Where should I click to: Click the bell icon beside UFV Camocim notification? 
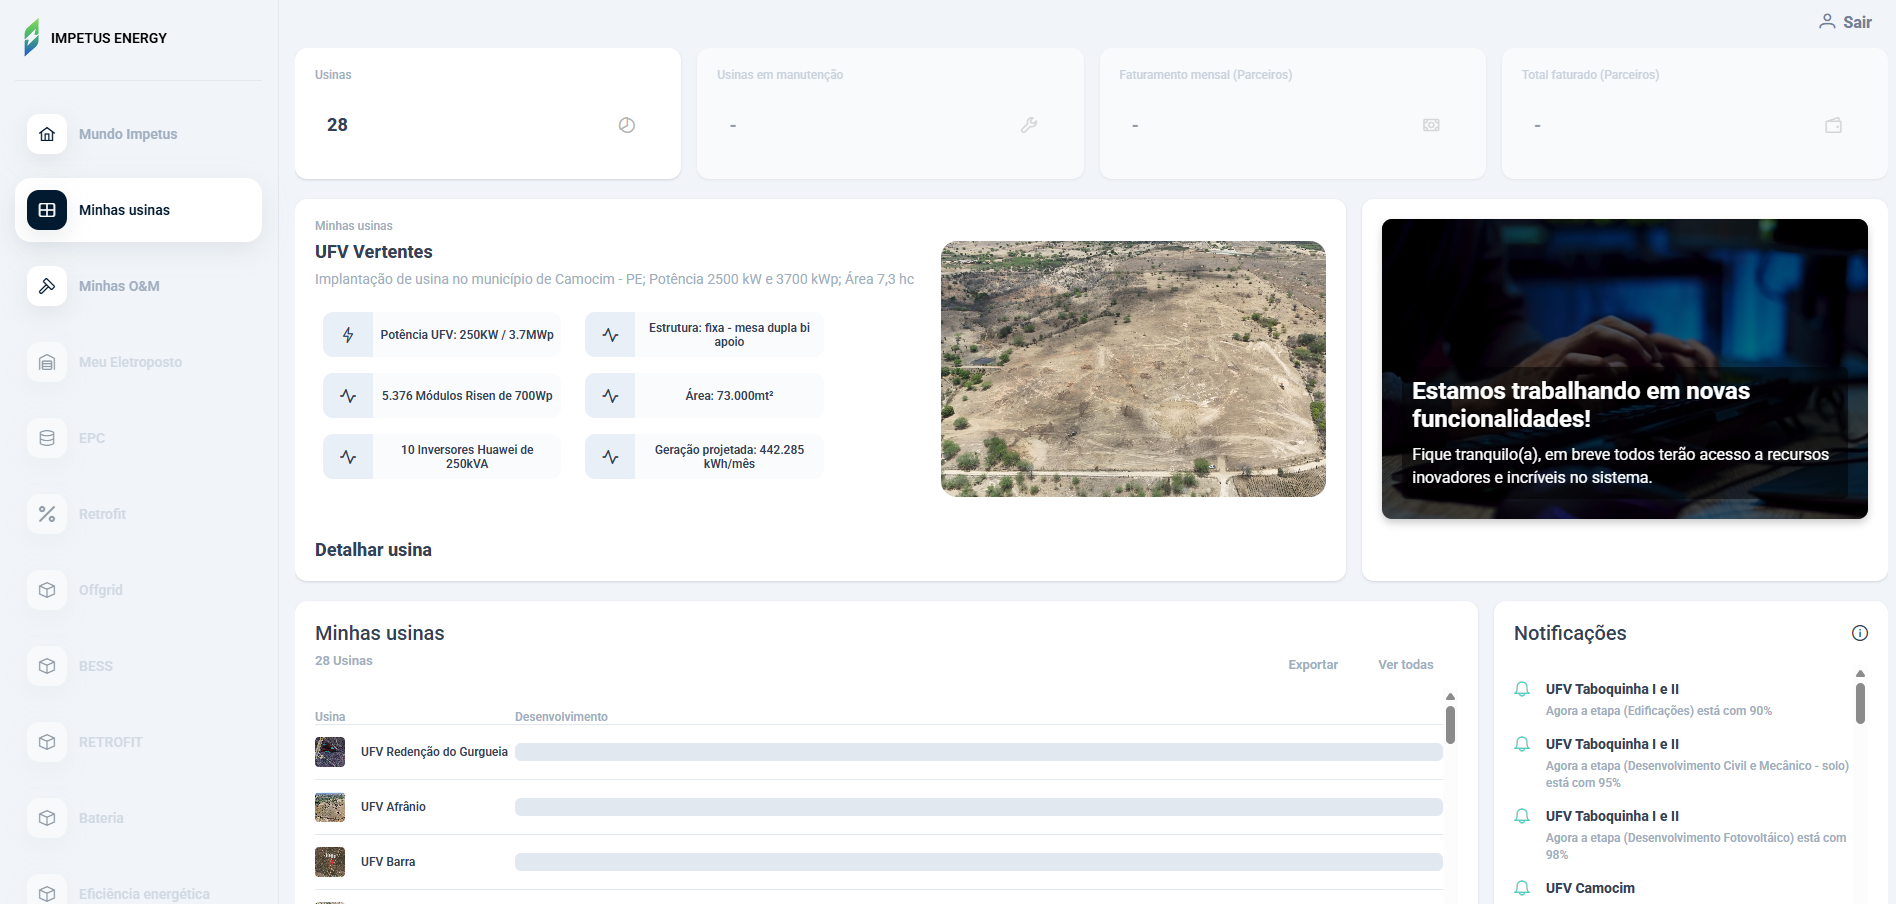click(1522, 888)
